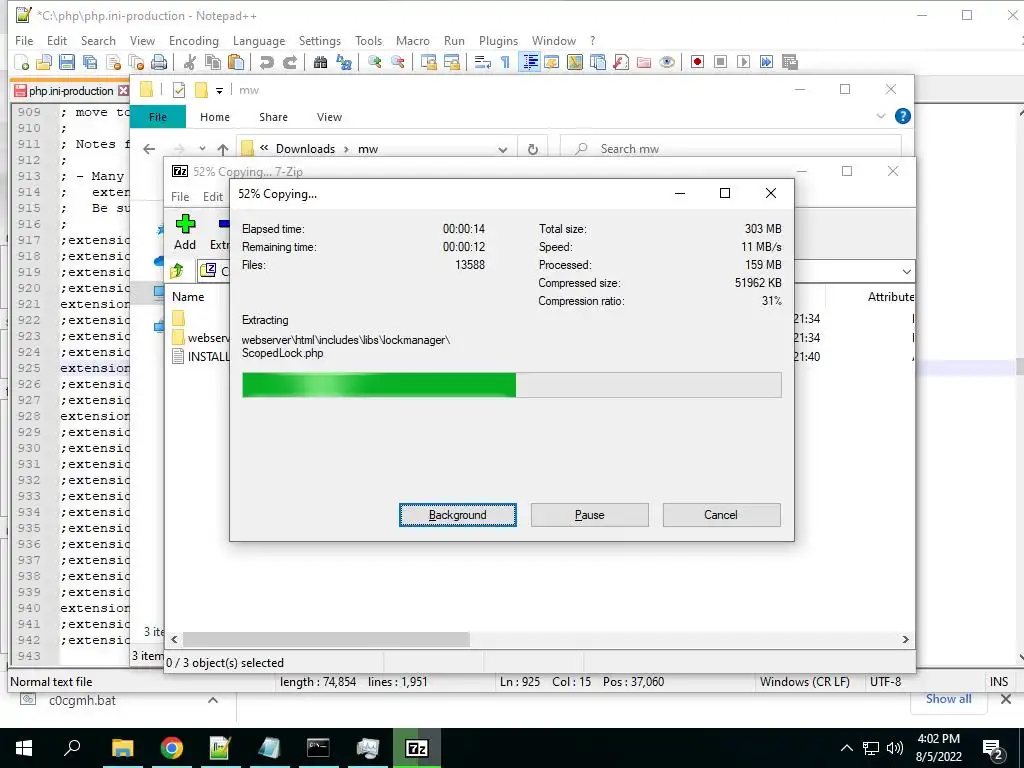Screen dimensions: 1024x768
Task: Click the Cut scissors icon in Notepad++
Action: (x=190, y=62)
